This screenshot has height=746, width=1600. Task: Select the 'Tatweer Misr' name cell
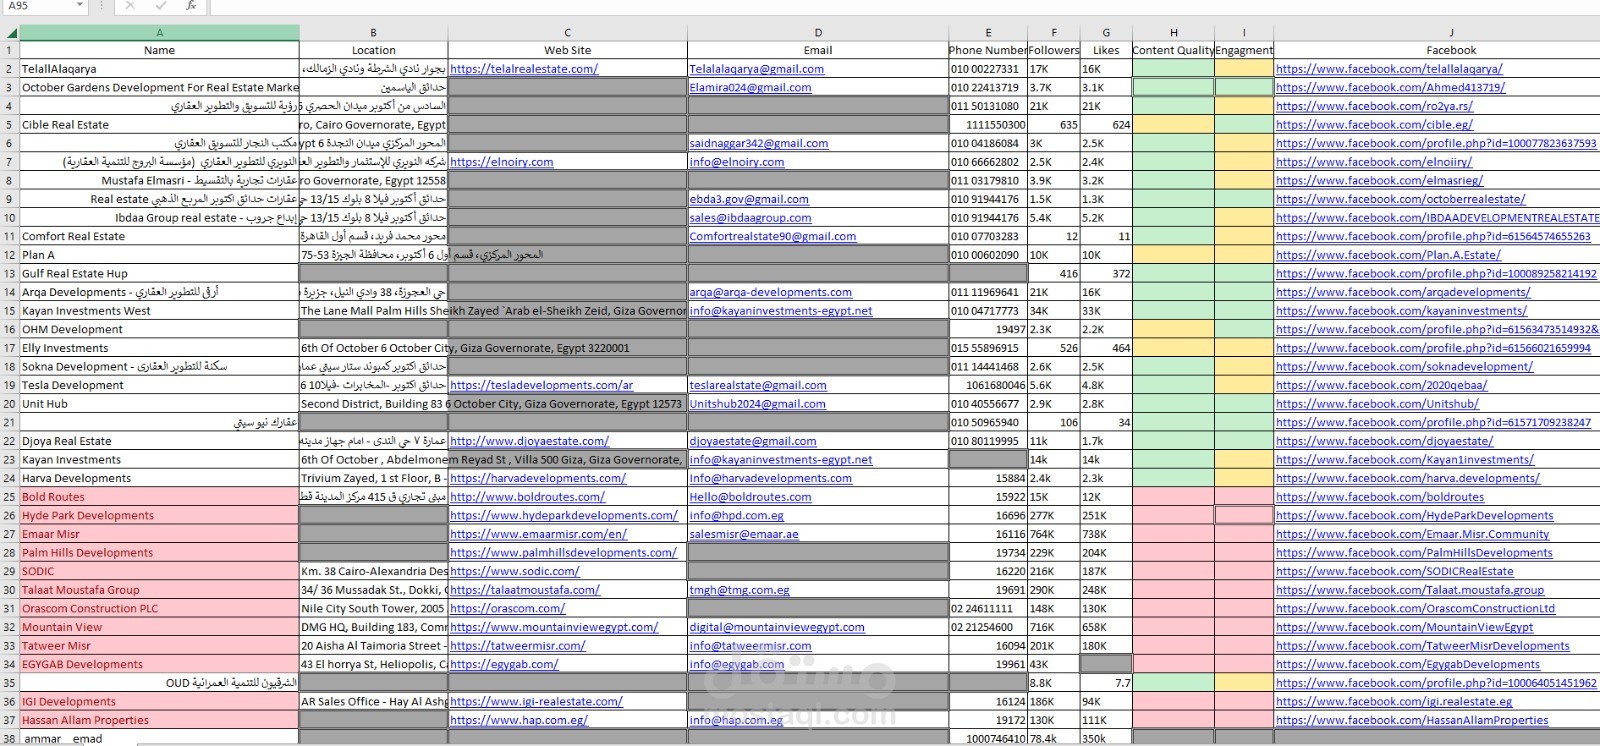tap(159, 646)
